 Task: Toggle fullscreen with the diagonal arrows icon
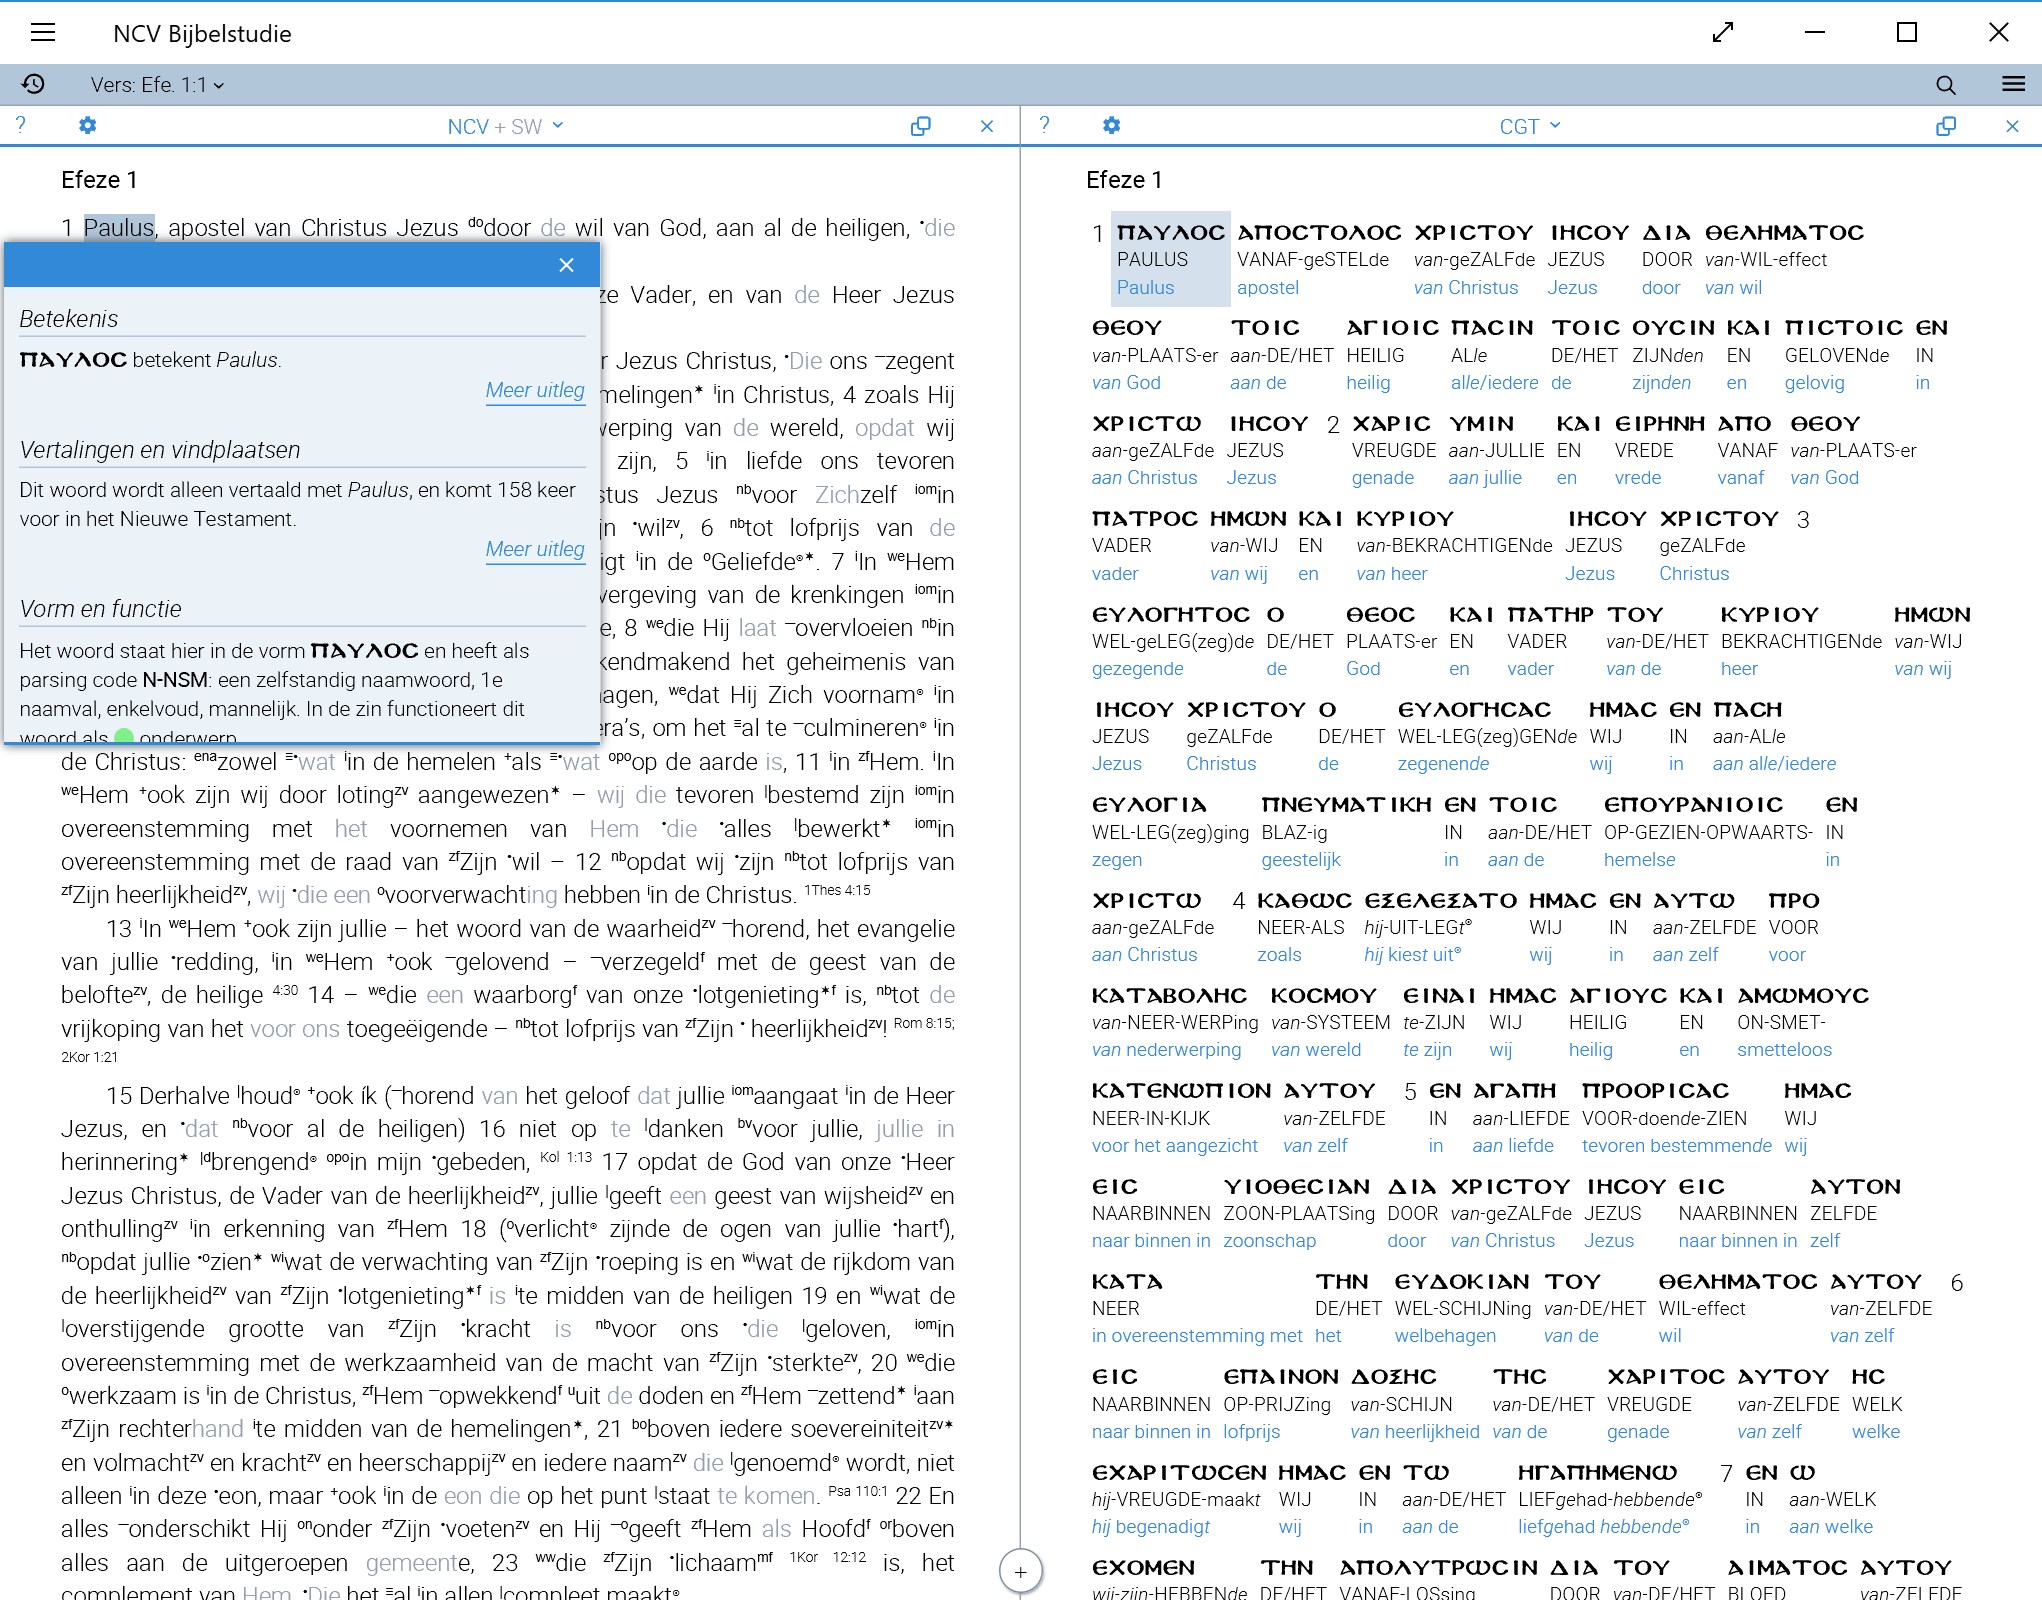tap(1722, 33)
